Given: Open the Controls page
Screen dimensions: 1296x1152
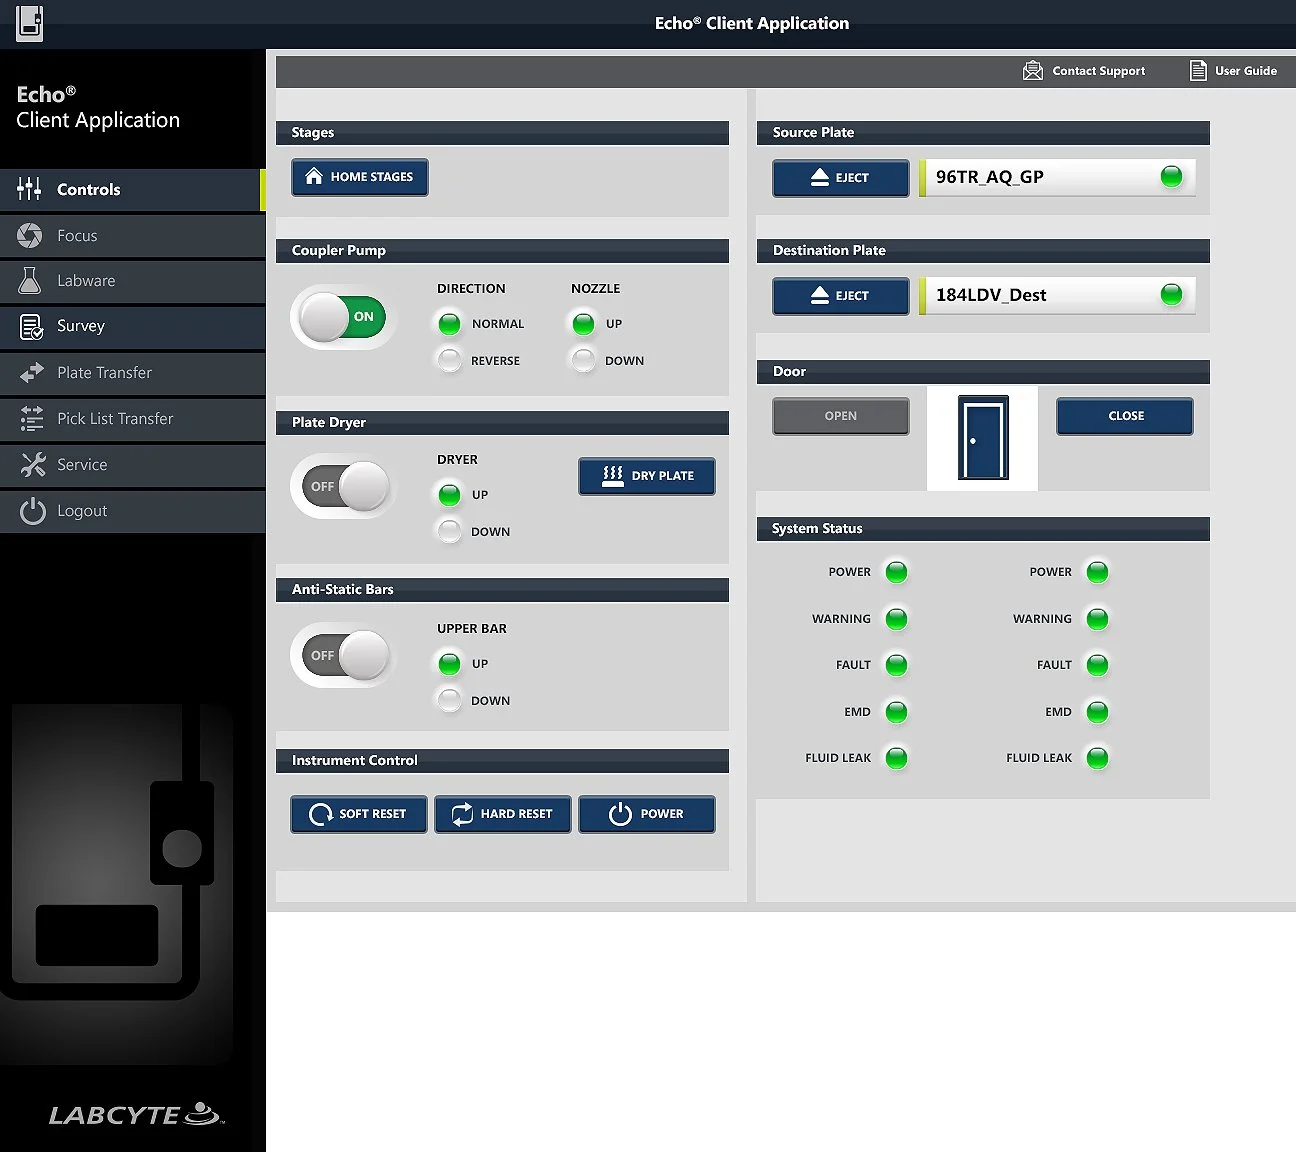Looking at the screenshot, I should click(133, 189).
